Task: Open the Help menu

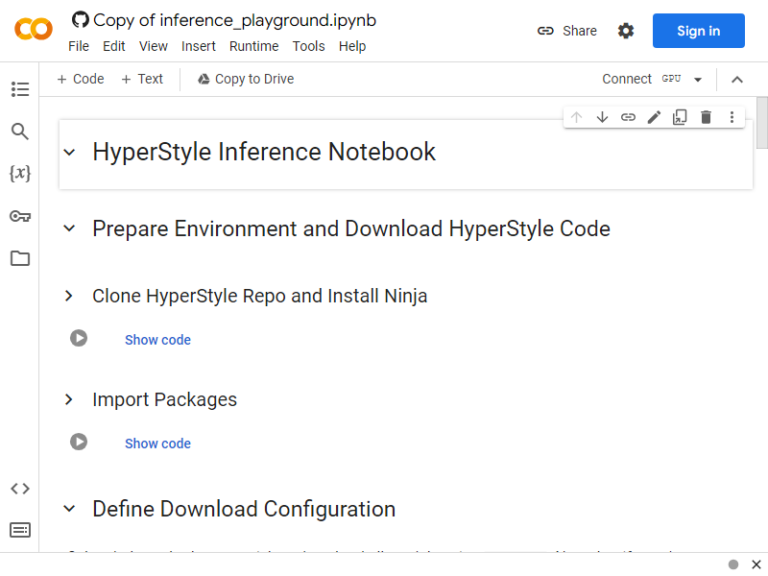Action: click(x=352, y=46)
